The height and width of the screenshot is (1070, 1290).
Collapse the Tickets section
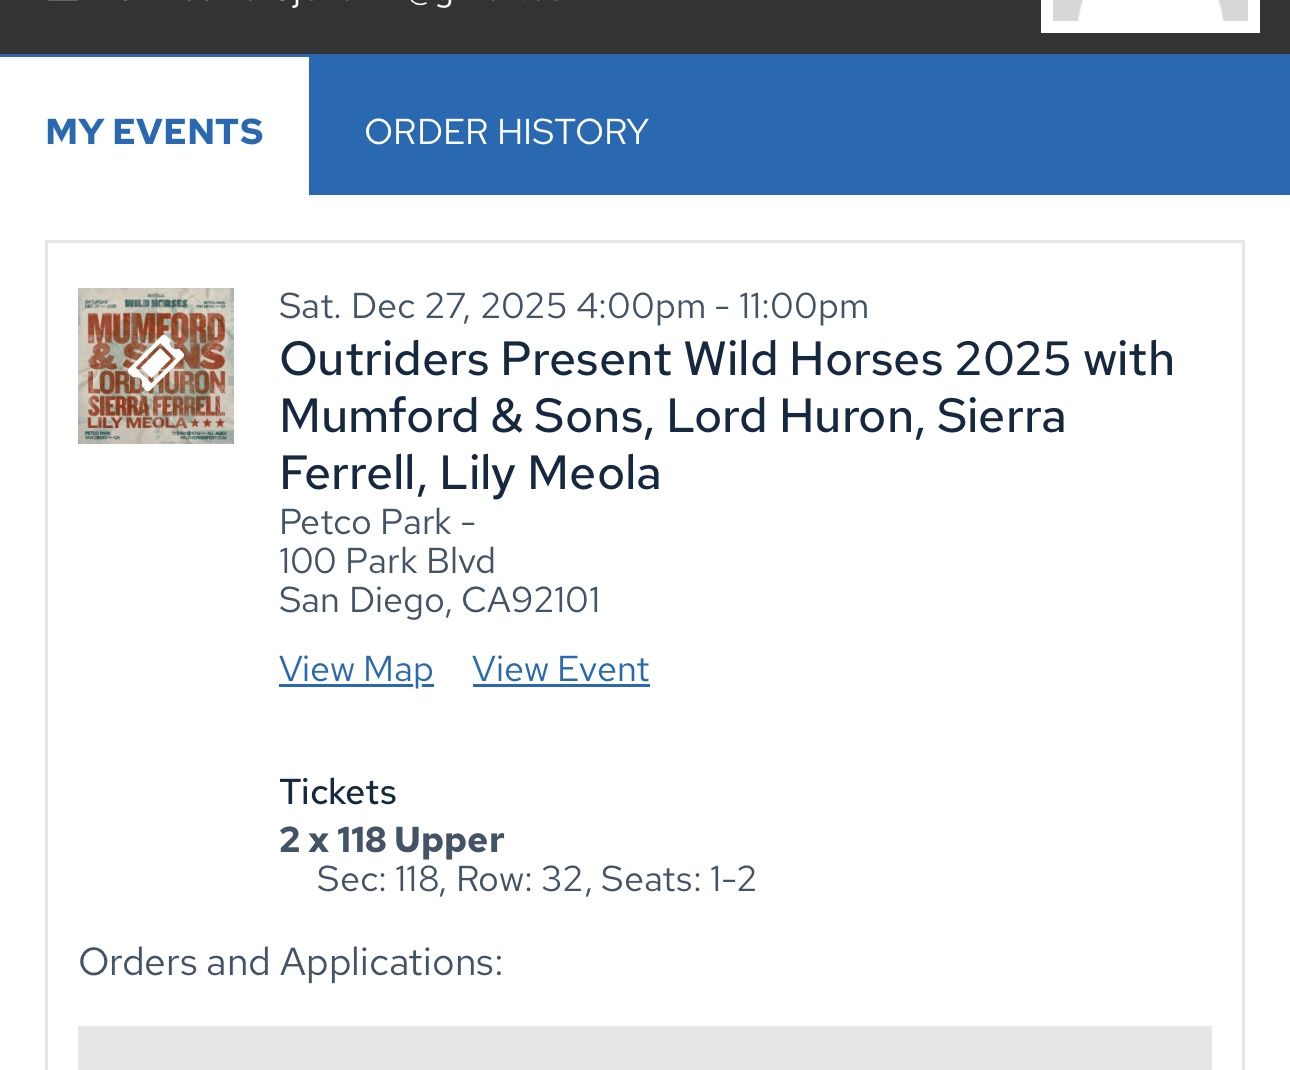(338, 791)
